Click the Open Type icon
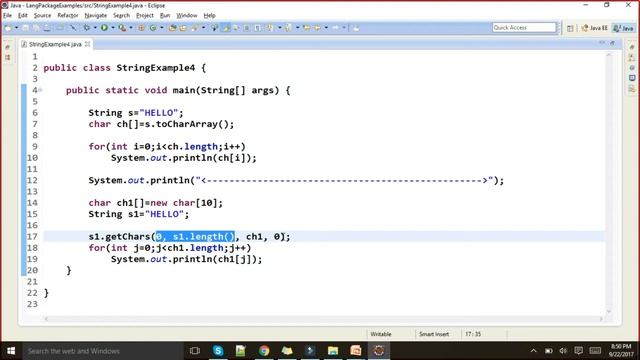This screenshot has width=640, height=360. pyautogui.click(x=172, y=28)
